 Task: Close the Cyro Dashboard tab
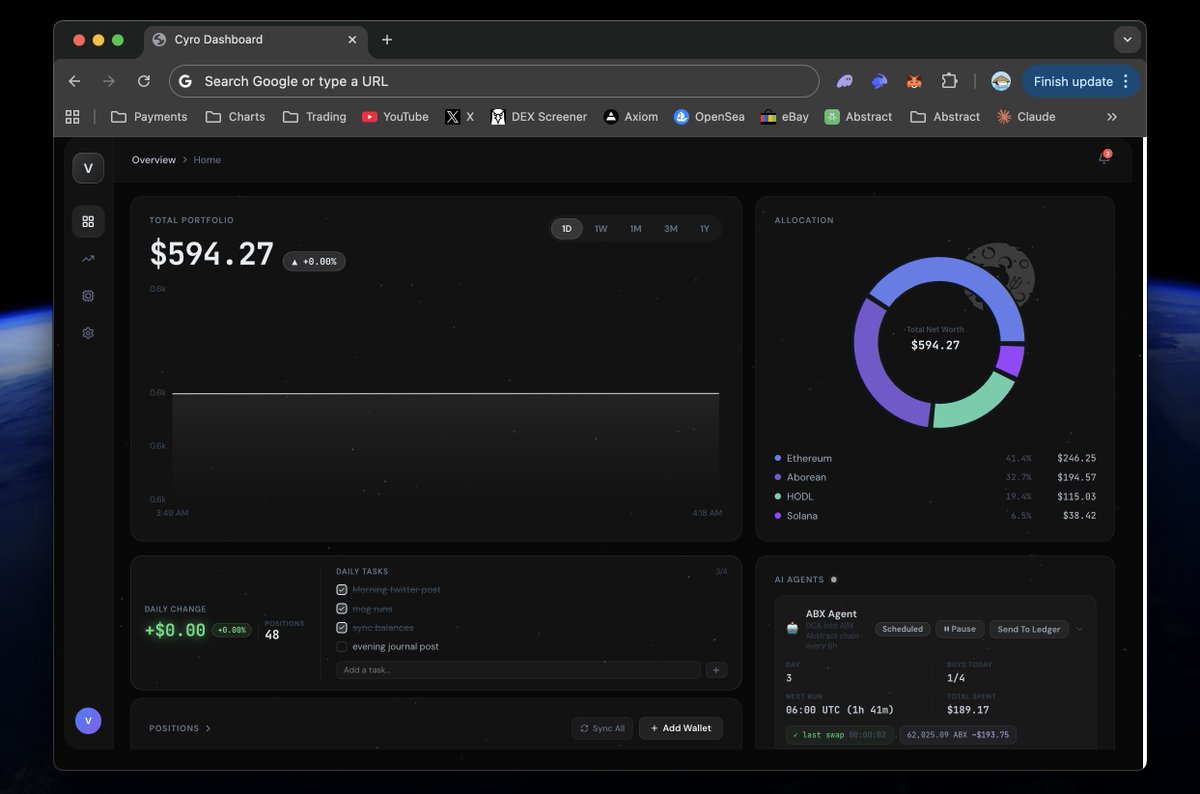pyautogui.click(x=352, y=40)
